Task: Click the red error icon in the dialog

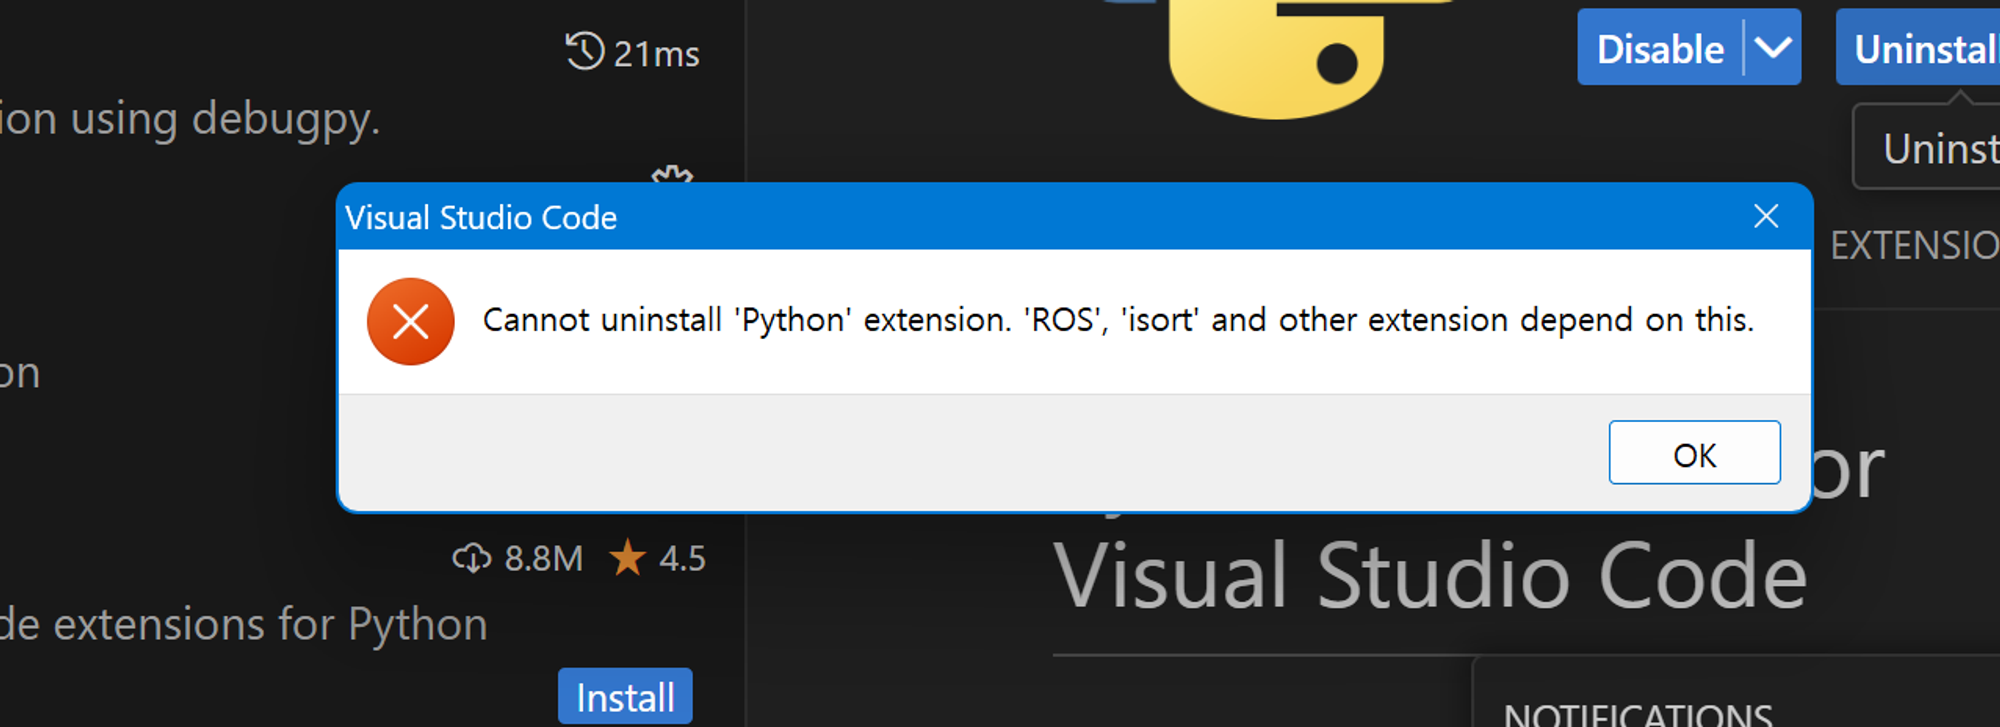Action: click(410, 321)
